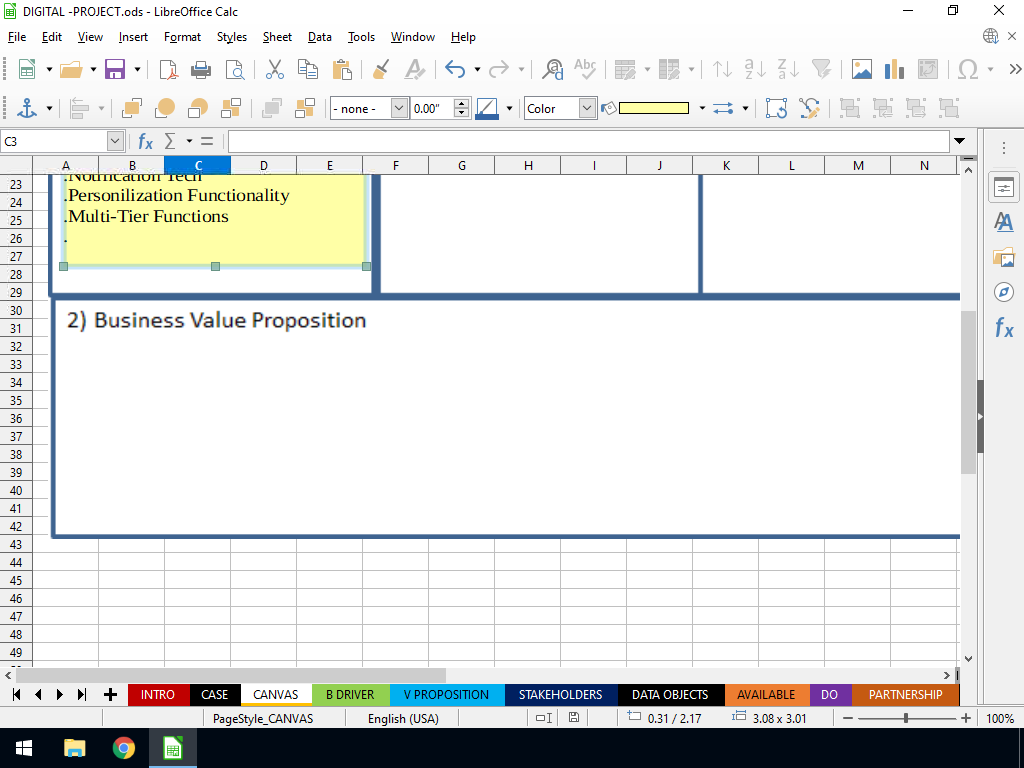Click the zoom slider handle
Viewport: 1024px width, 768px height.
tap(906, 718)
